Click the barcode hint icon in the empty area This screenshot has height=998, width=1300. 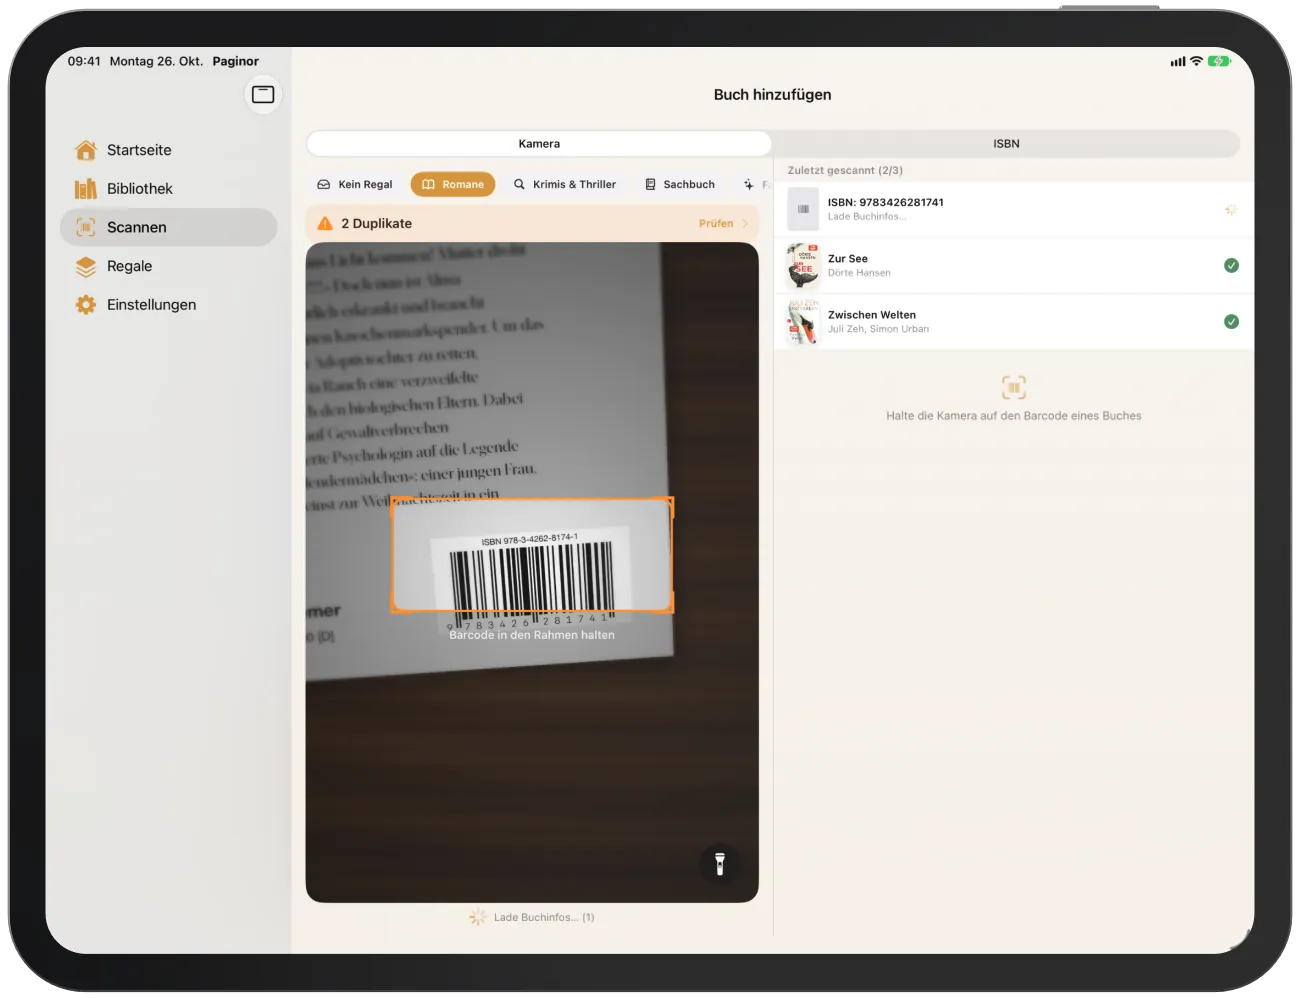pyautogui.click(x=1014, y=387)
